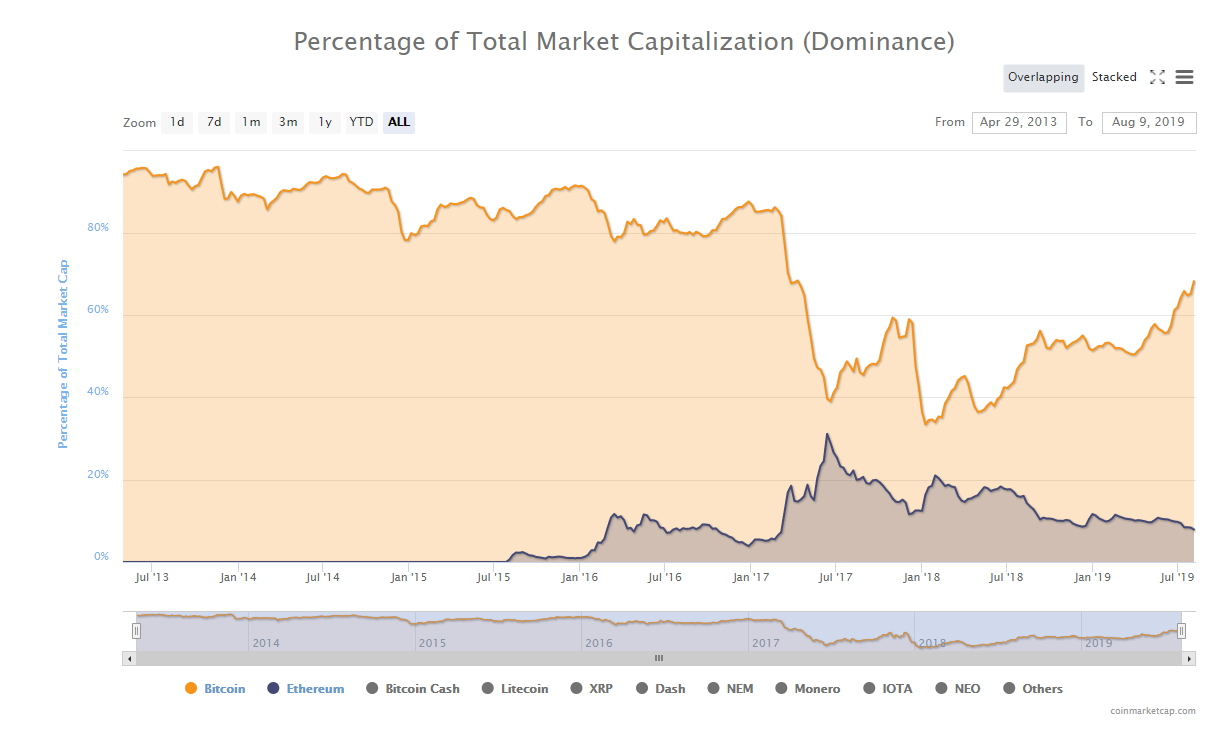Click the fullscreen expand icon
This screenshot has width=1226, height=729.
pyautogui.click(x=1157, y=77)
